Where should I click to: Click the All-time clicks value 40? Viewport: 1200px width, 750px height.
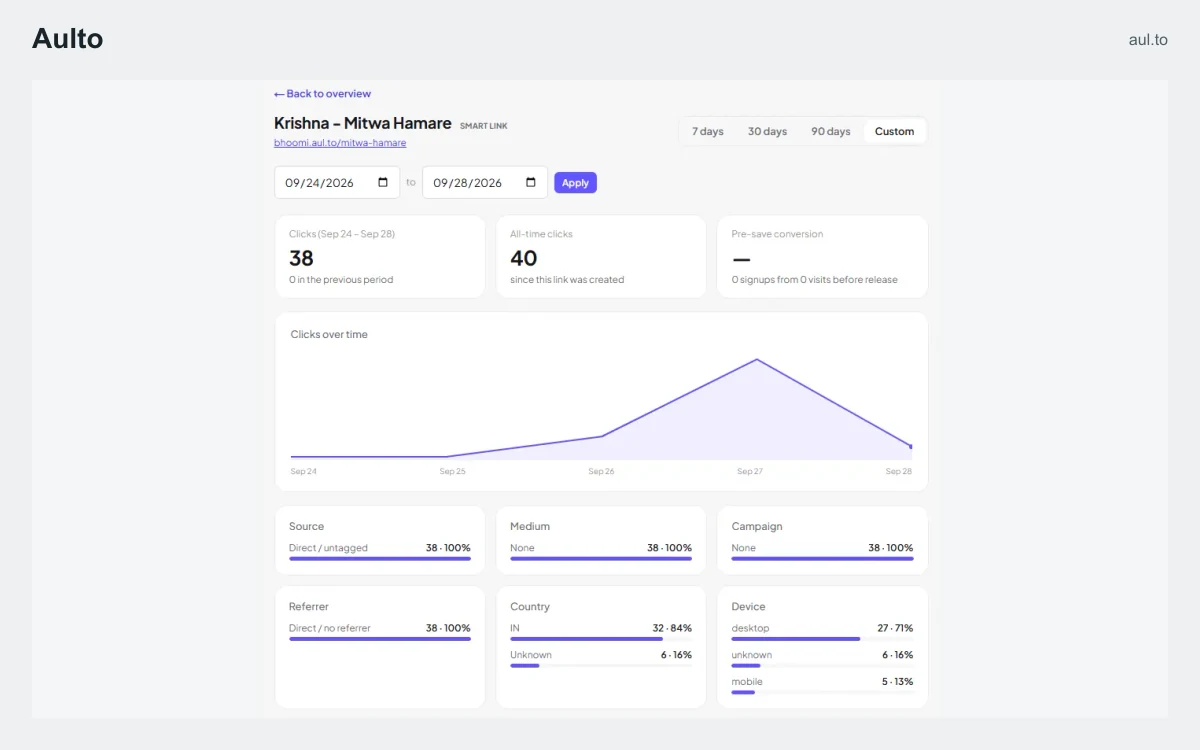(x=524, y=258)
